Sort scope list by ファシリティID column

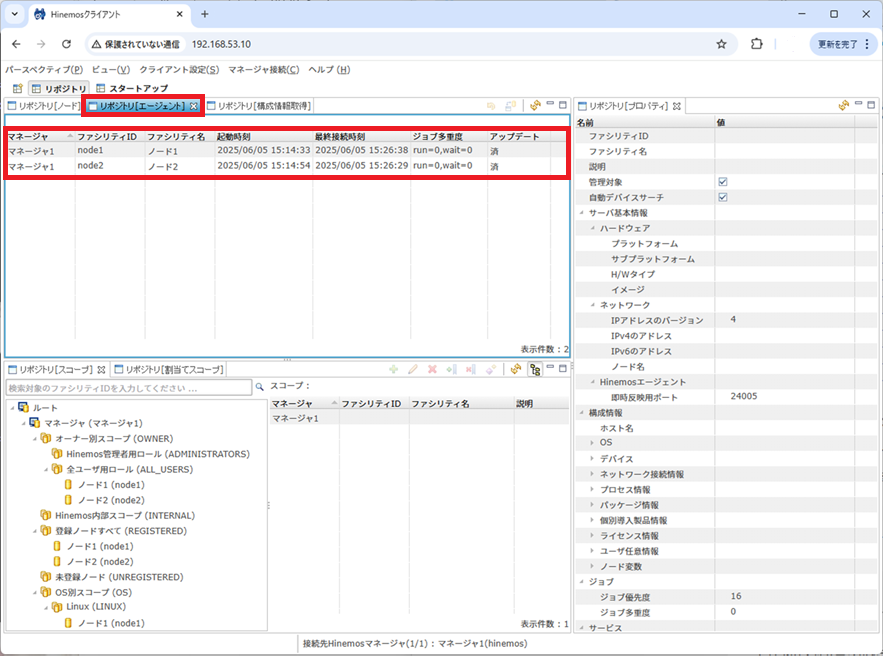374,404
